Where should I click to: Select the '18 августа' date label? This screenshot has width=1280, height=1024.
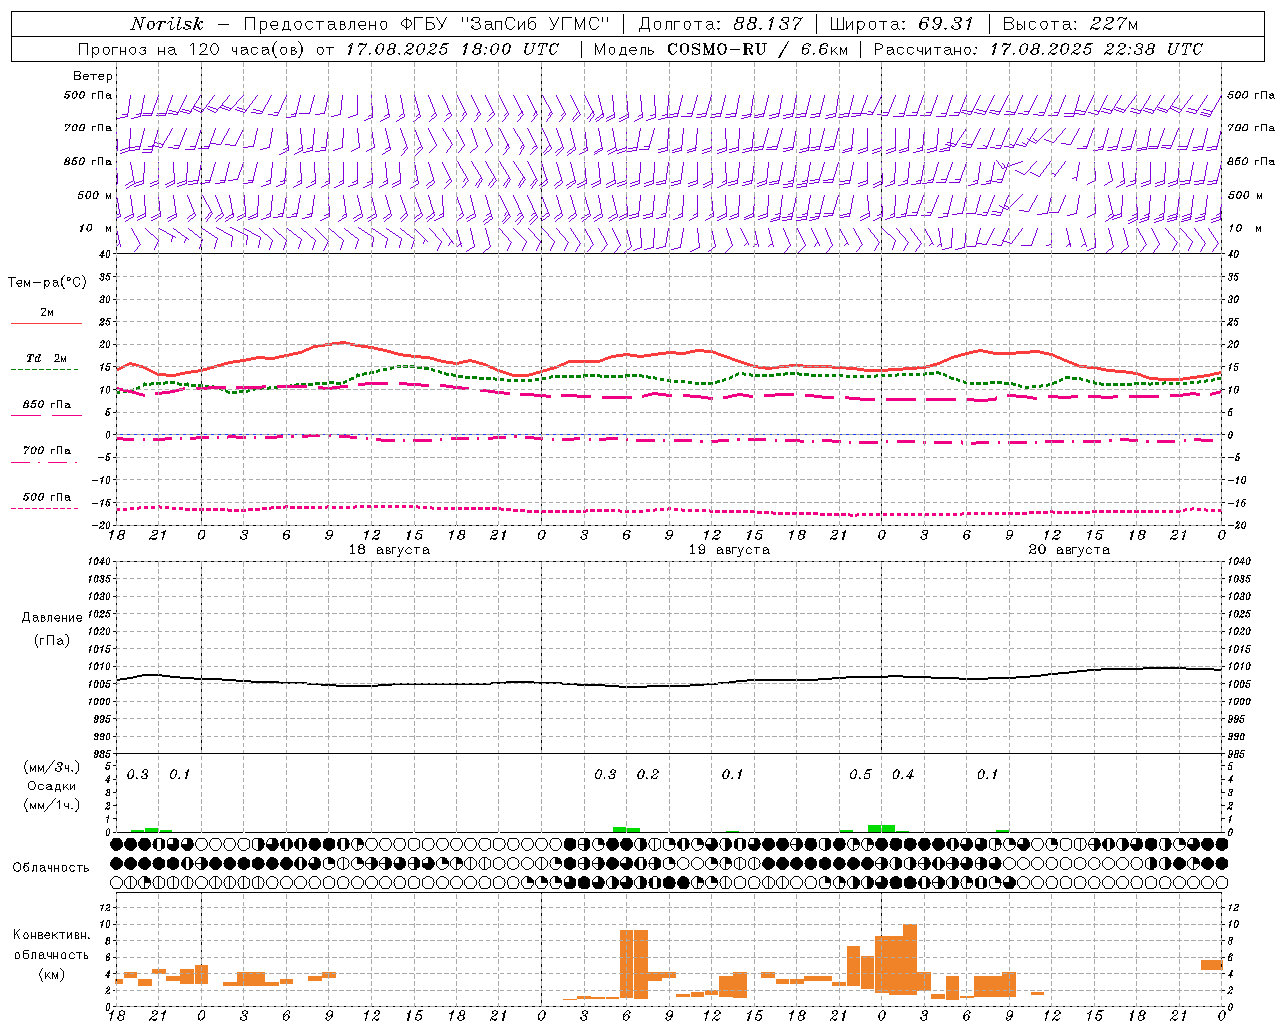click(x=389, y=550)
